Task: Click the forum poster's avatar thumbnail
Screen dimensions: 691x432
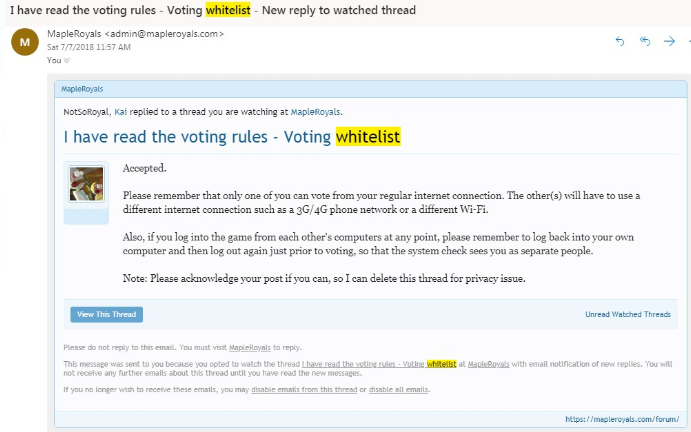Action: point(86,184)
